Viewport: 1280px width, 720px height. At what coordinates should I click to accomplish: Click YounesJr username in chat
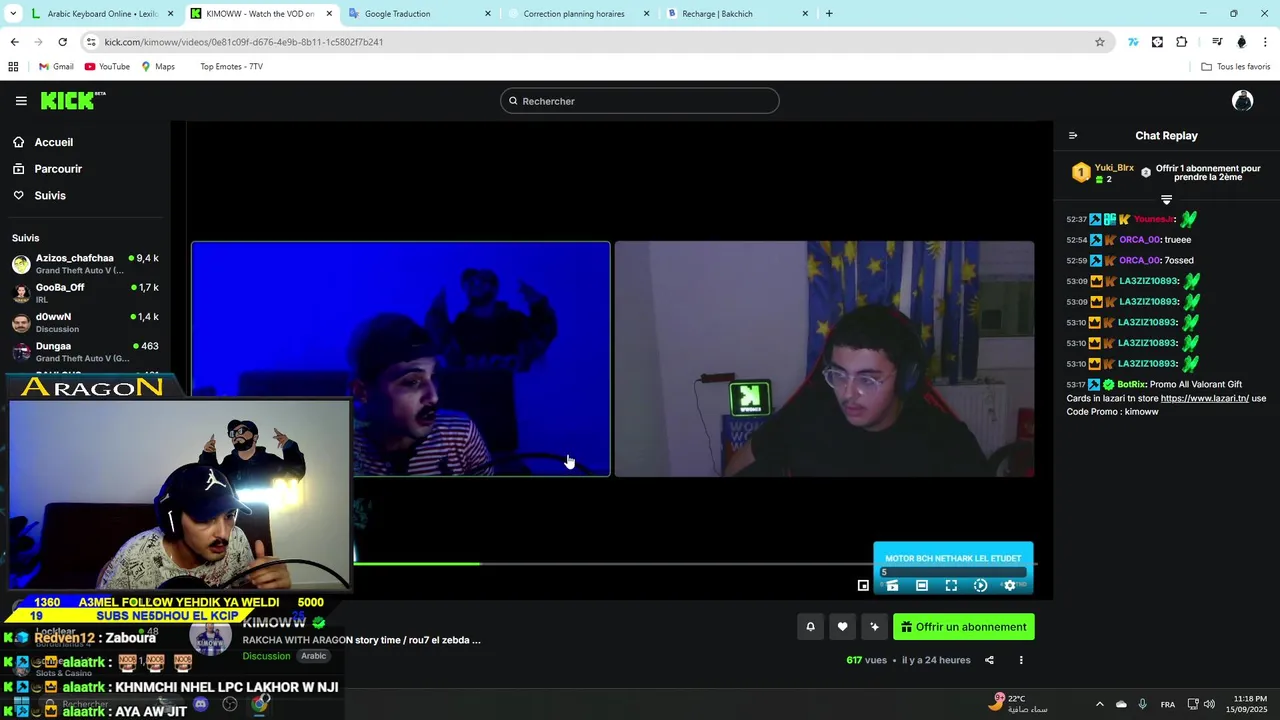(1153, 219)
